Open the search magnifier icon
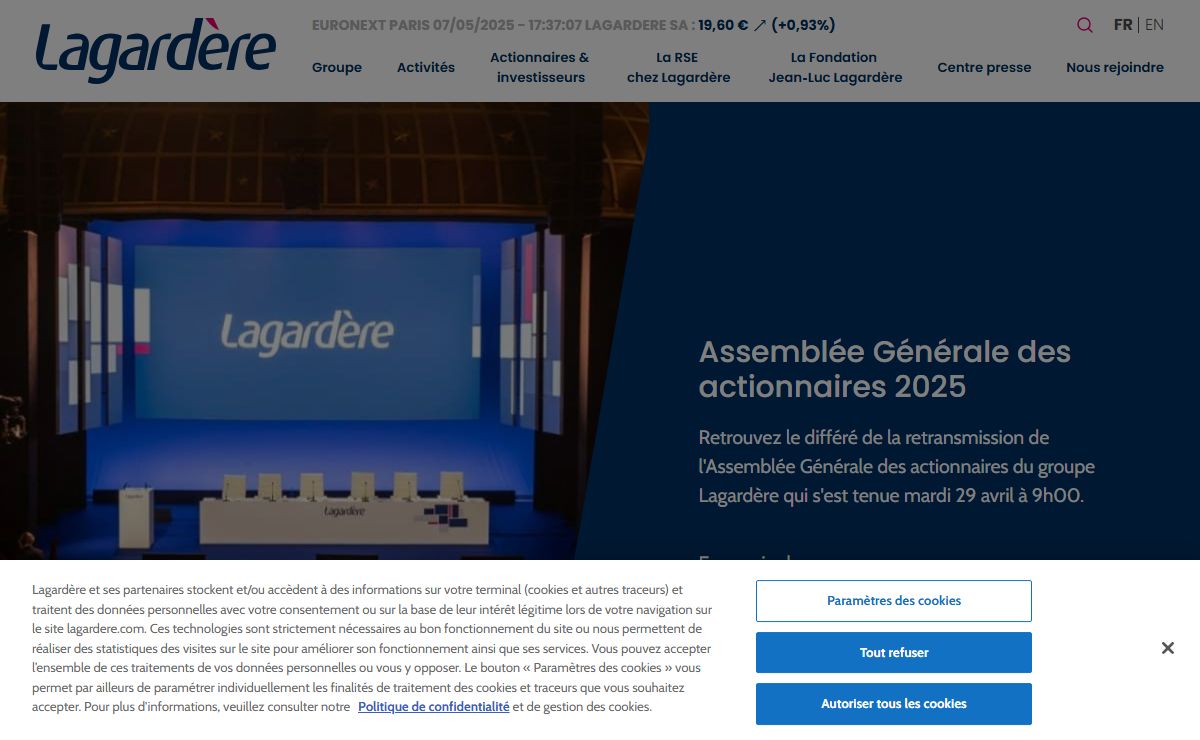 1084,25
